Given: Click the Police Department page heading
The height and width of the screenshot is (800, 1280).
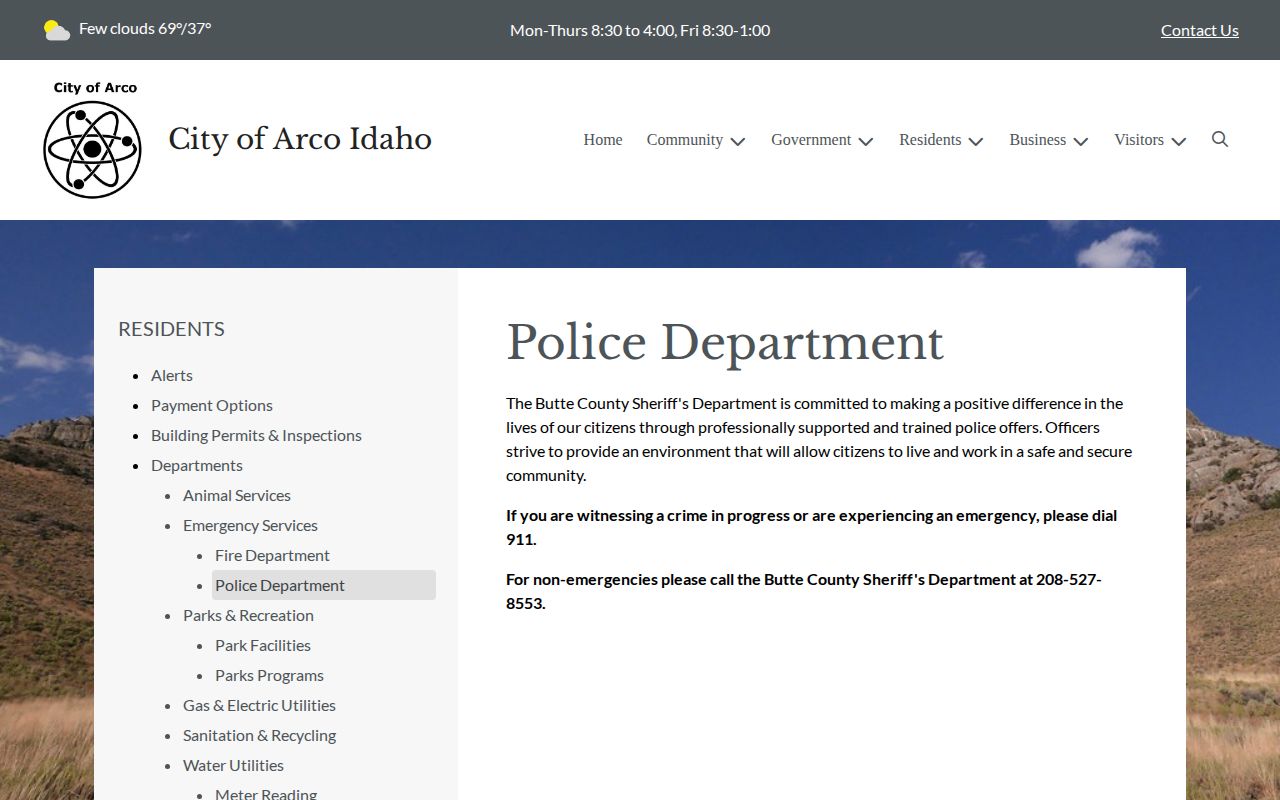Looking at the screenshot, I should pos(725,343).
